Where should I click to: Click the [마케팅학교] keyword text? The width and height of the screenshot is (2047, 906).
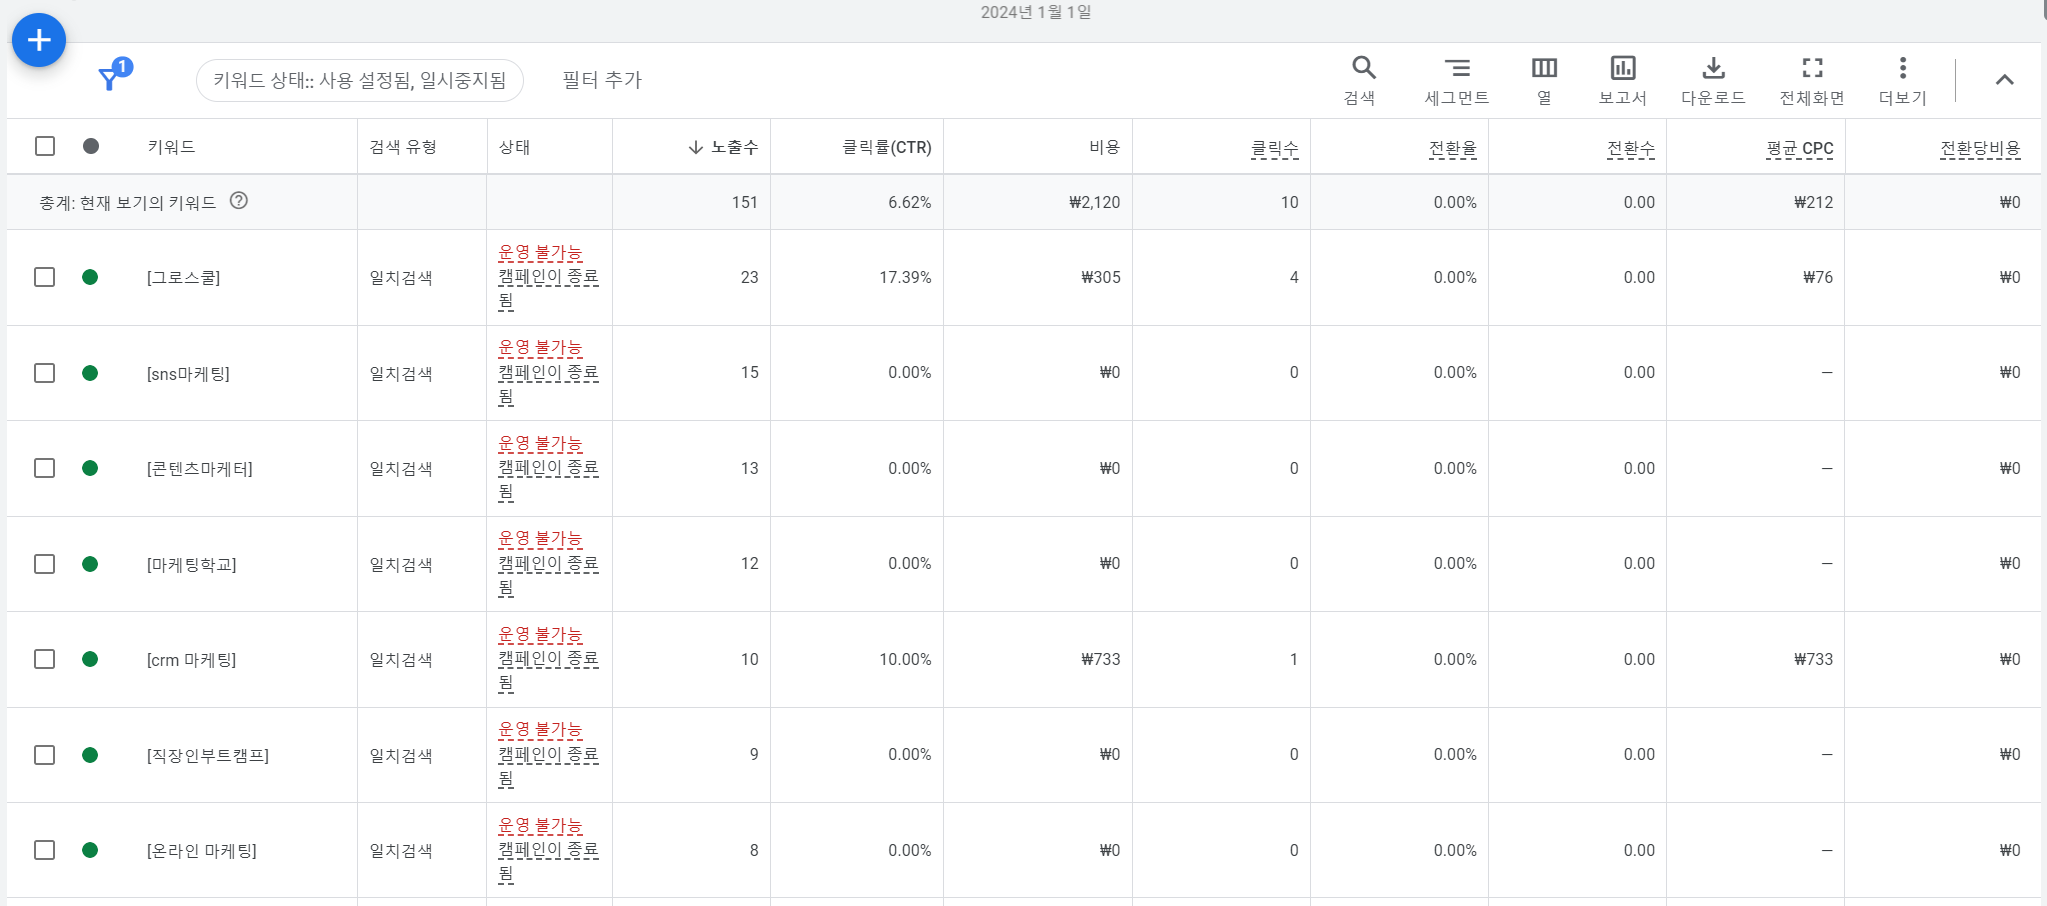192,564
